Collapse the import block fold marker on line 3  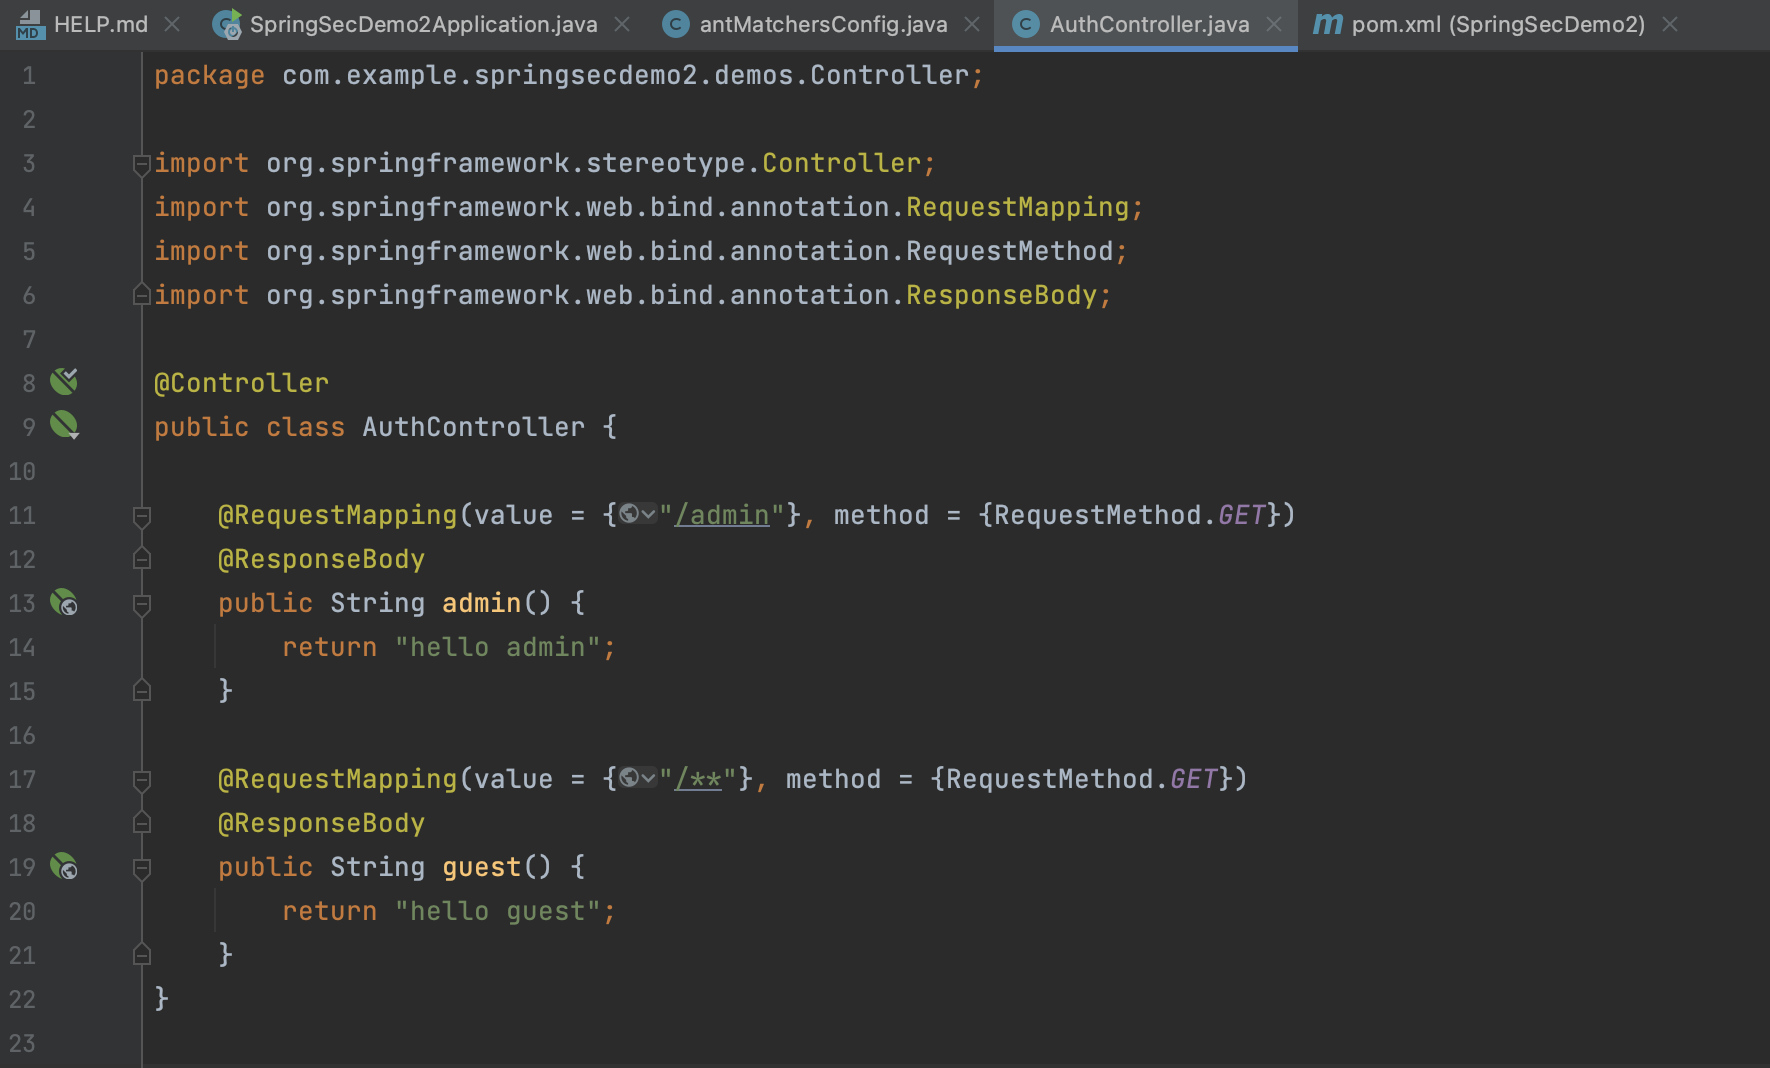pyautogui.click(x=141, y=164)
